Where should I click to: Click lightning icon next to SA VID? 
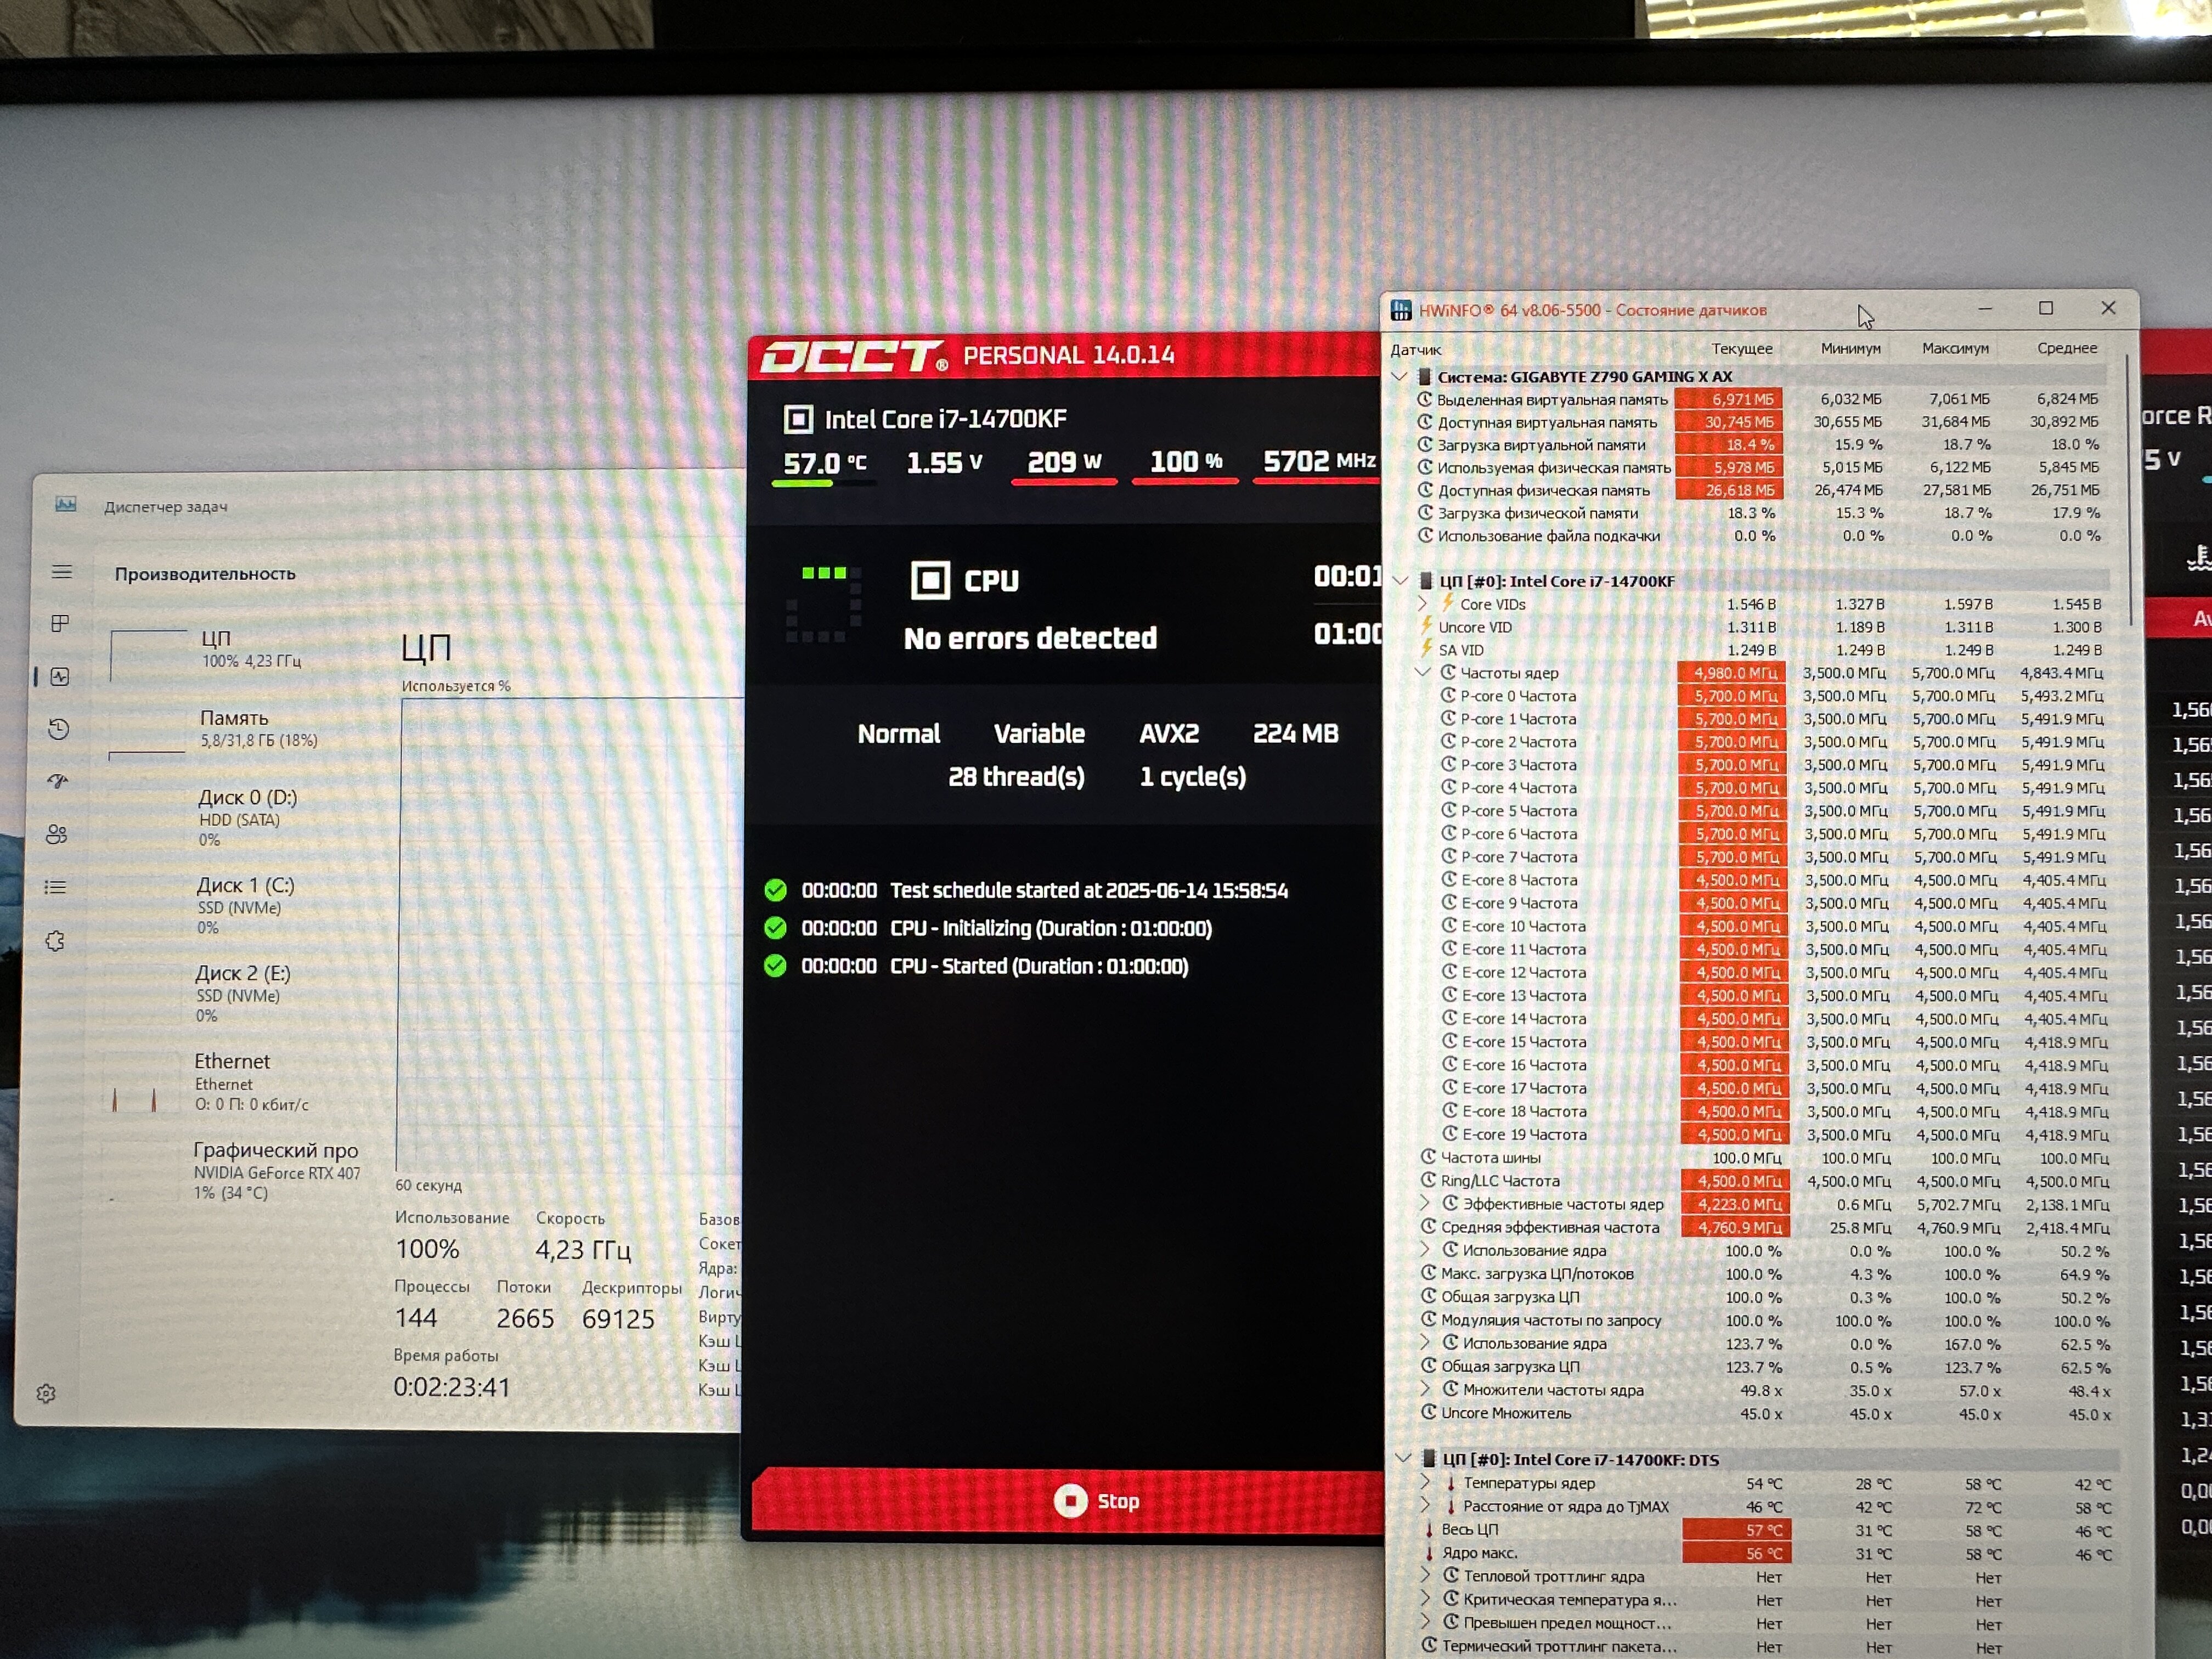pos(1427,650)
